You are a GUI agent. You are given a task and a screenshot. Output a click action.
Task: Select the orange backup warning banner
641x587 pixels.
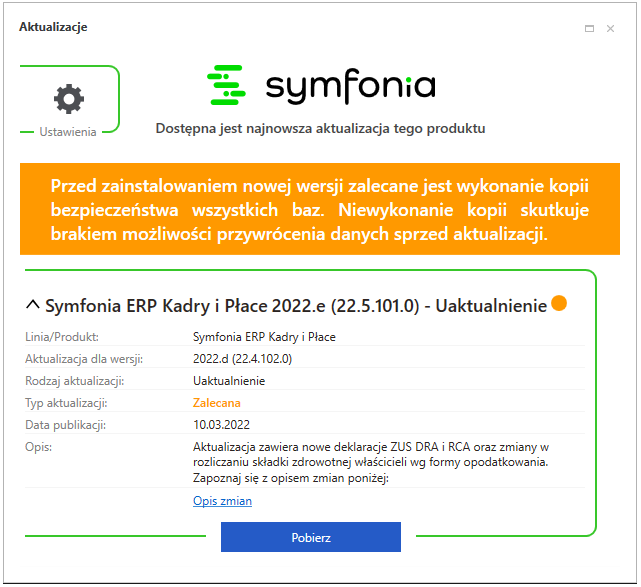(x=320, y=209)
